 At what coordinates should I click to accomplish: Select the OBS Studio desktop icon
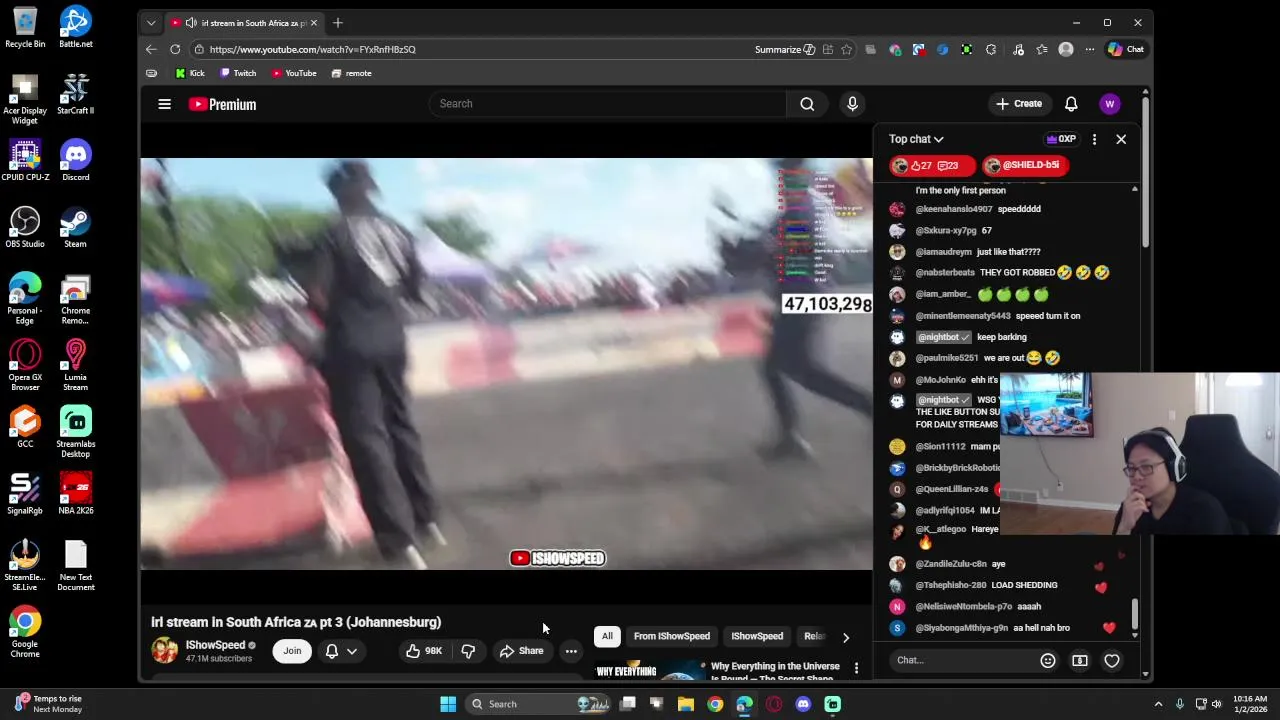(25, 228)
